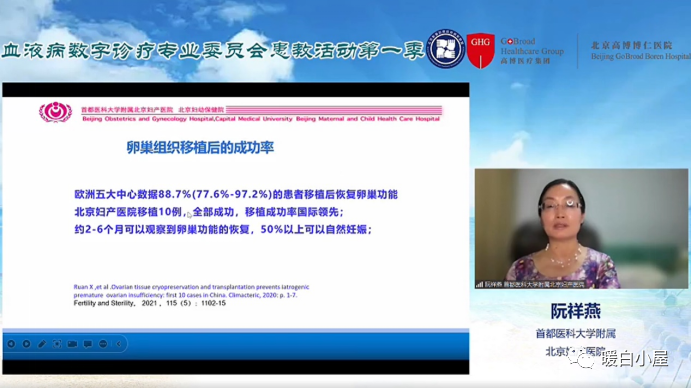Toggle the speech bubble subtitles icon
The width and height of the screenshot is (691, 389).
(88, 344)
